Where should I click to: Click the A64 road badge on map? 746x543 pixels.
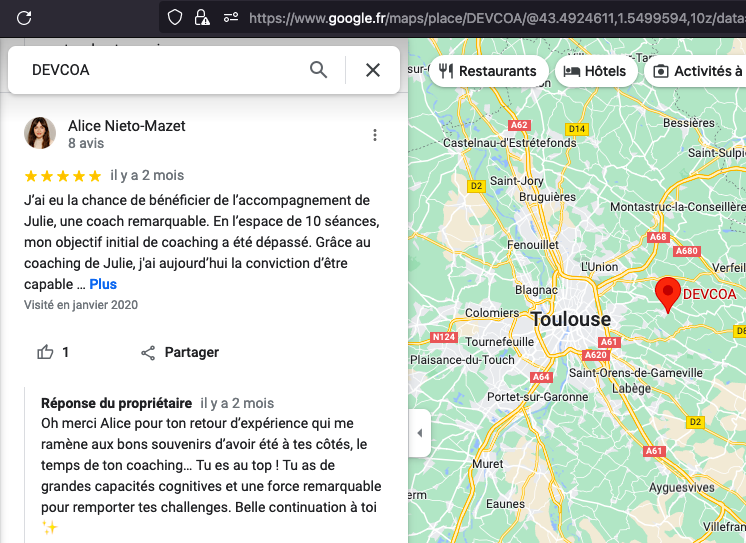pyautogui.click(x=541, y=377)
